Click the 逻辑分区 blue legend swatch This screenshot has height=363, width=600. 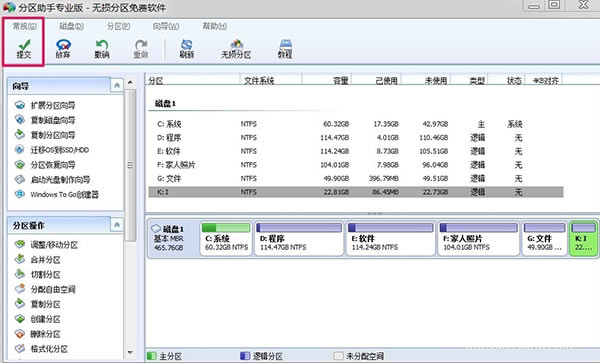tap(245, 356)
